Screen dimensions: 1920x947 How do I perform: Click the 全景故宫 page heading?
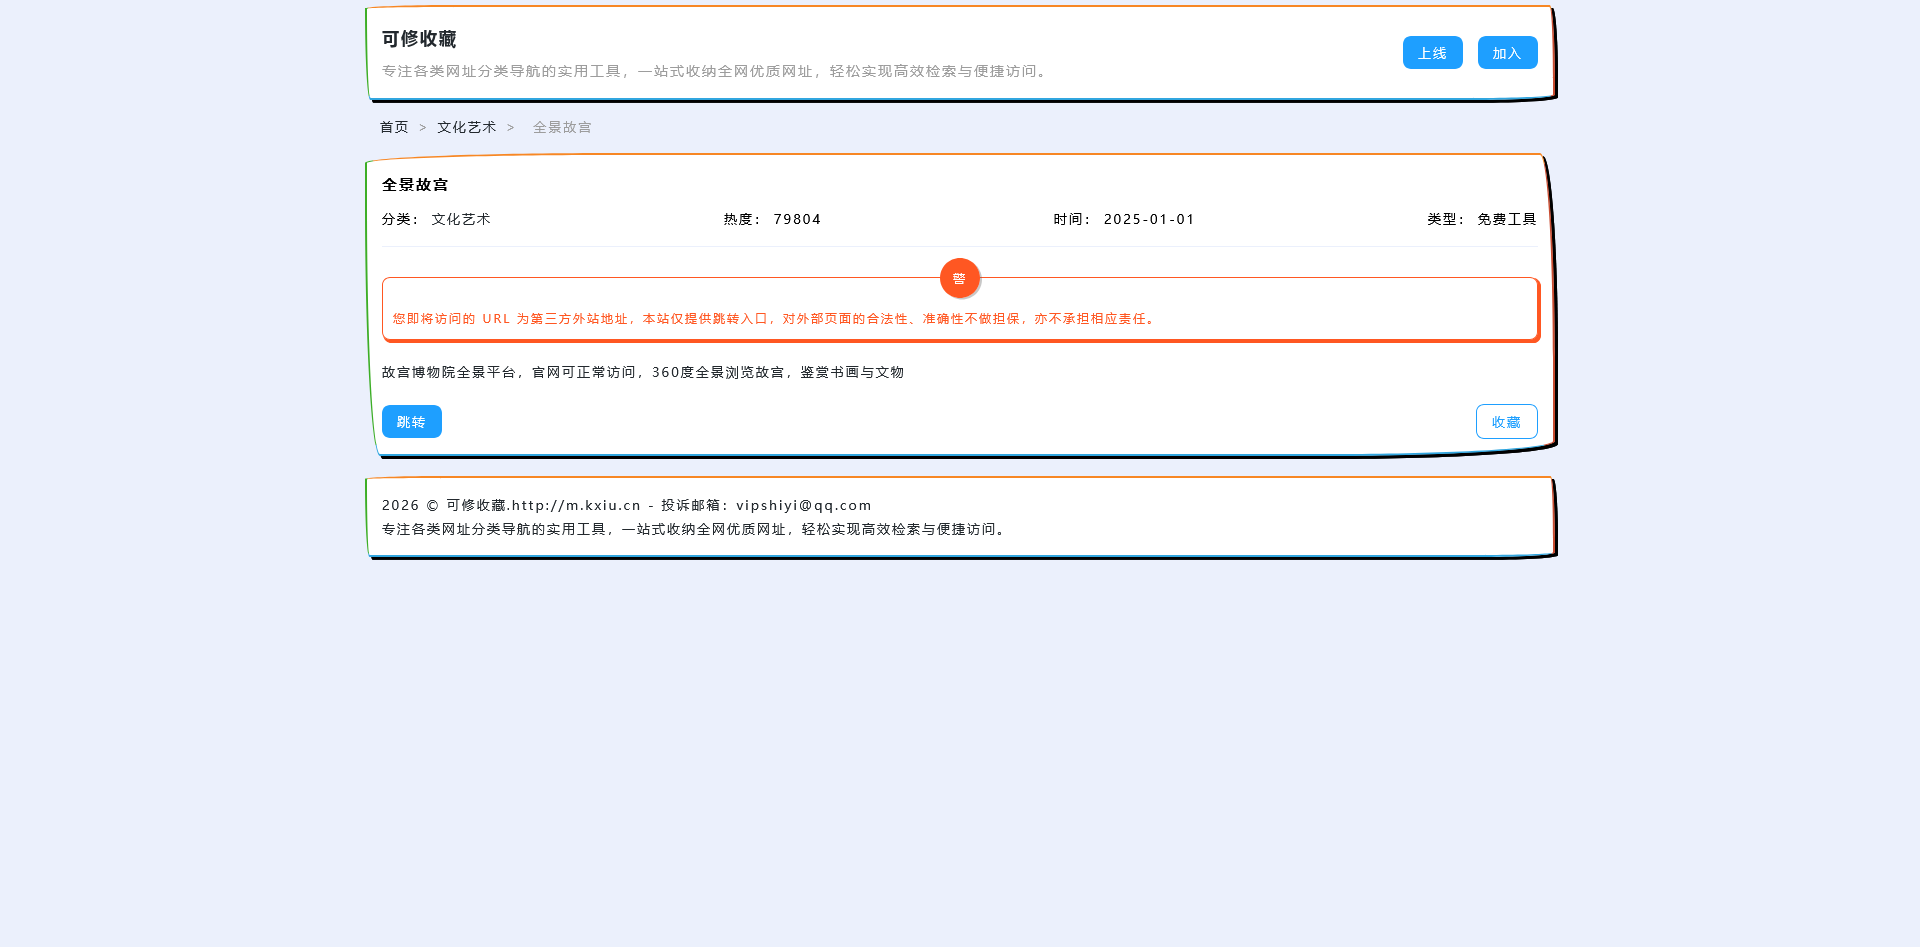pos(415,184)
